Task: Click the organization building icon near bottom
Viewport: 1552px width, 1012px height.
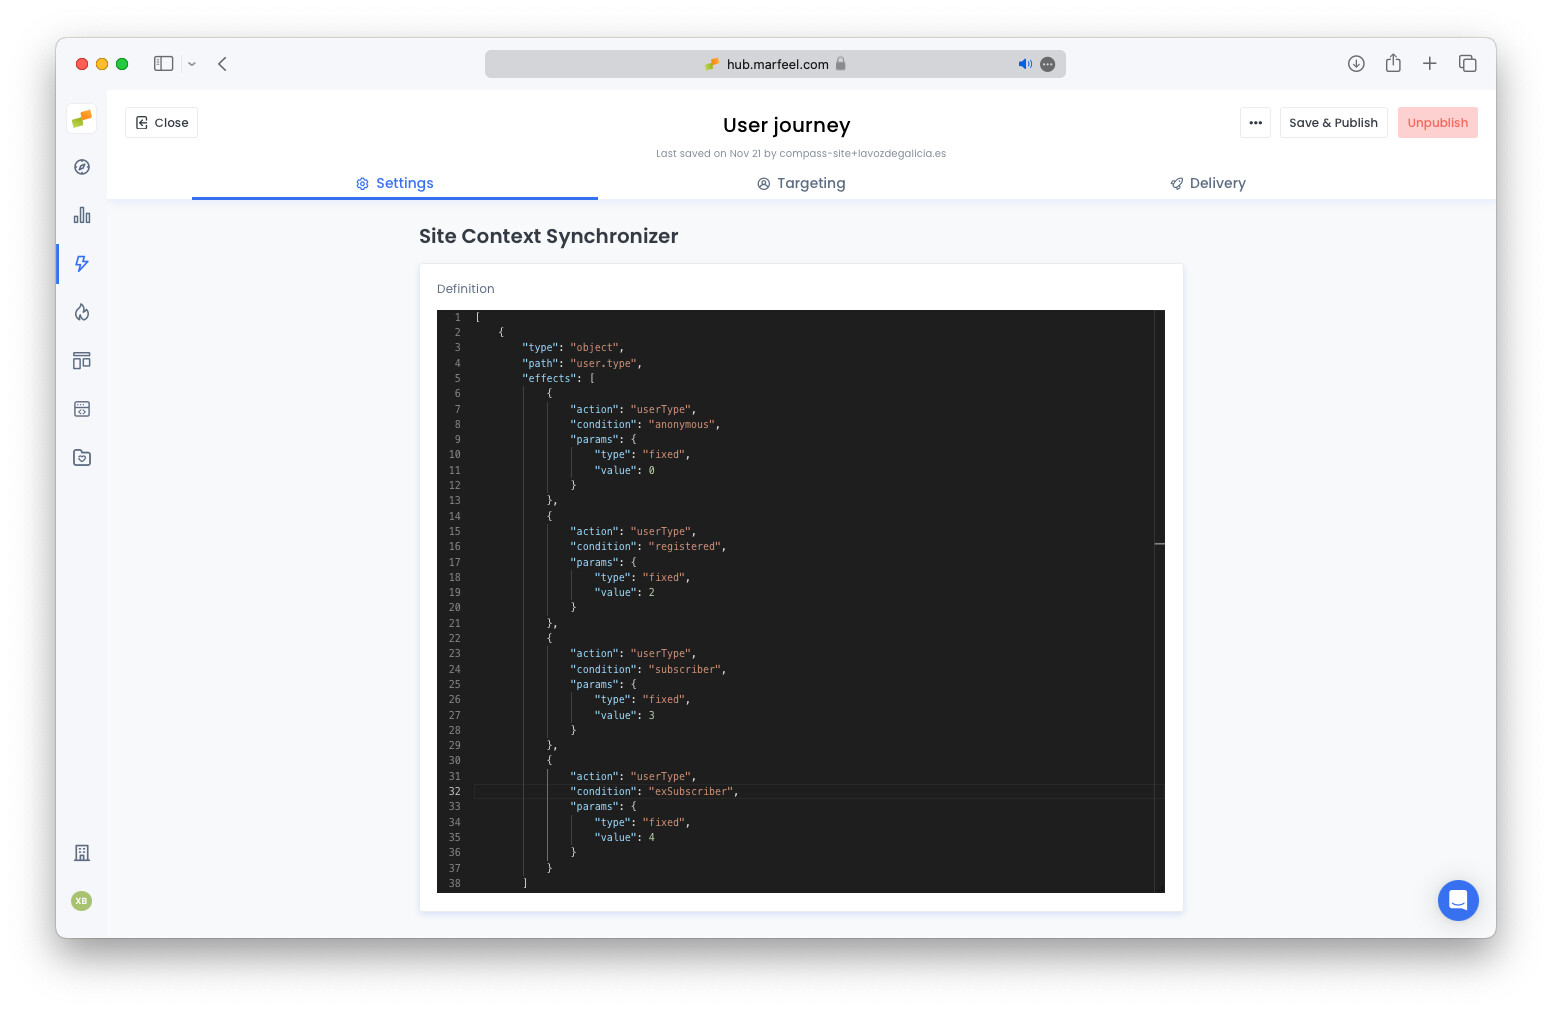Action: point(81,853)
